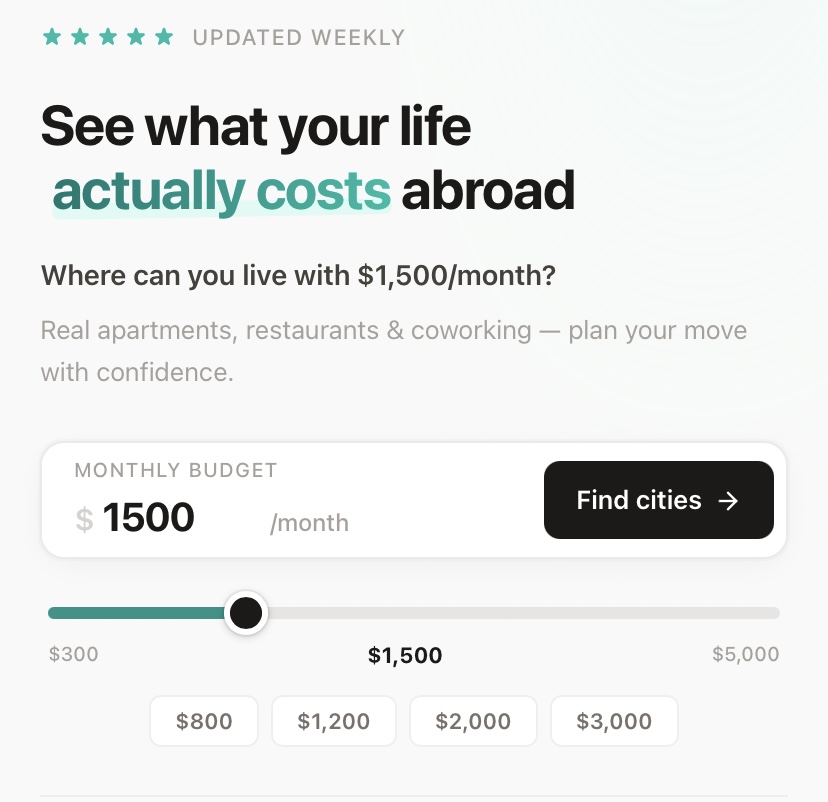Screen dimensions: 828x802
Task: Click the second star icon
Action: (80, 37)
